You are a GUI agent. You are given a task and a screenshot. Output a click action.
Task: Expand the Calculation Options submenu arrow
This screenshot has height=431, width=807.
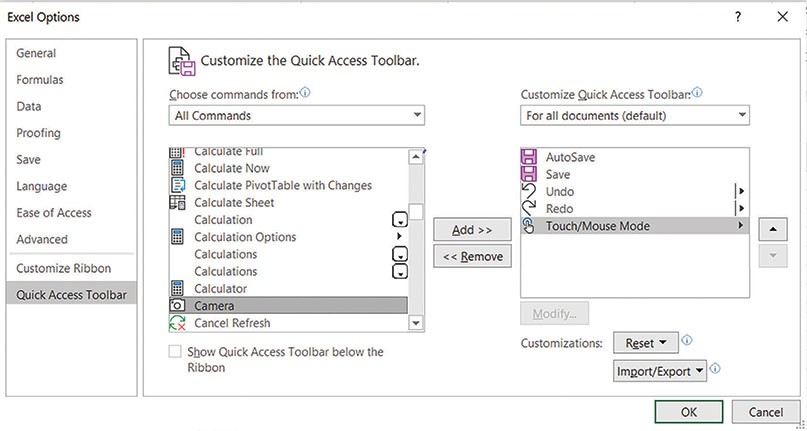(399, 236)
